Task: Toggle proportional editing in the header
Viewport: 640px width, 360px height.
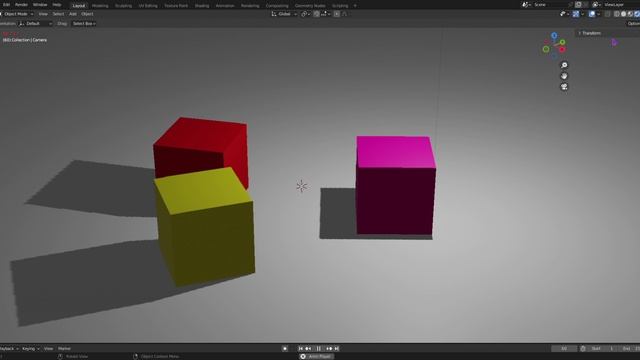Action: pyautogui.click(x=336, y=14)
